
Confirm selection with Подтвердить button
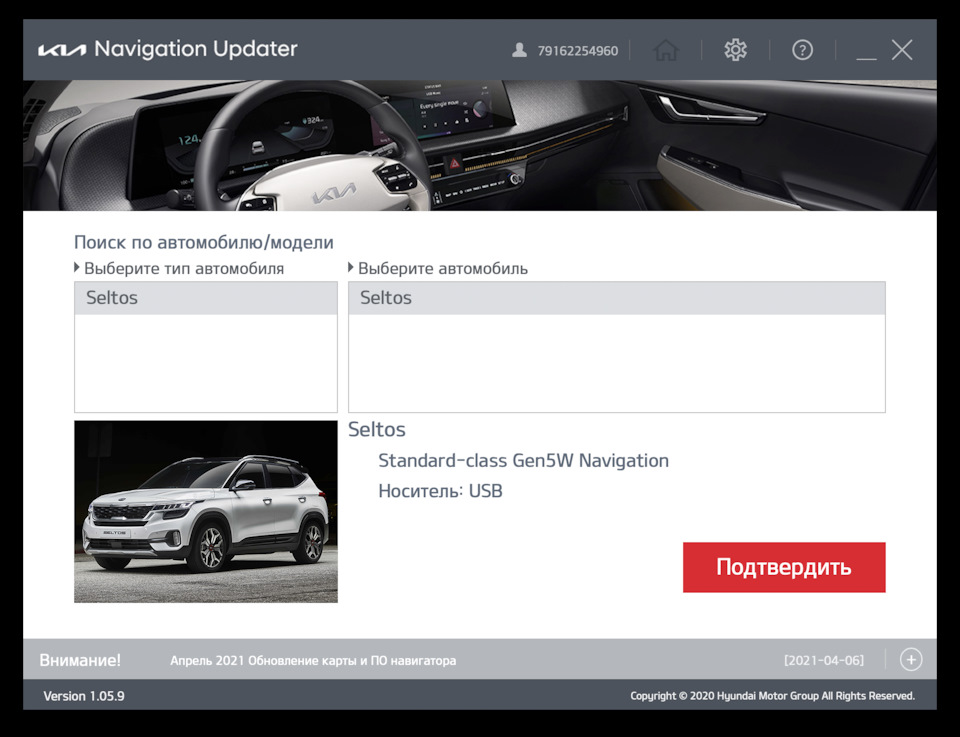[x=784, y=567]
